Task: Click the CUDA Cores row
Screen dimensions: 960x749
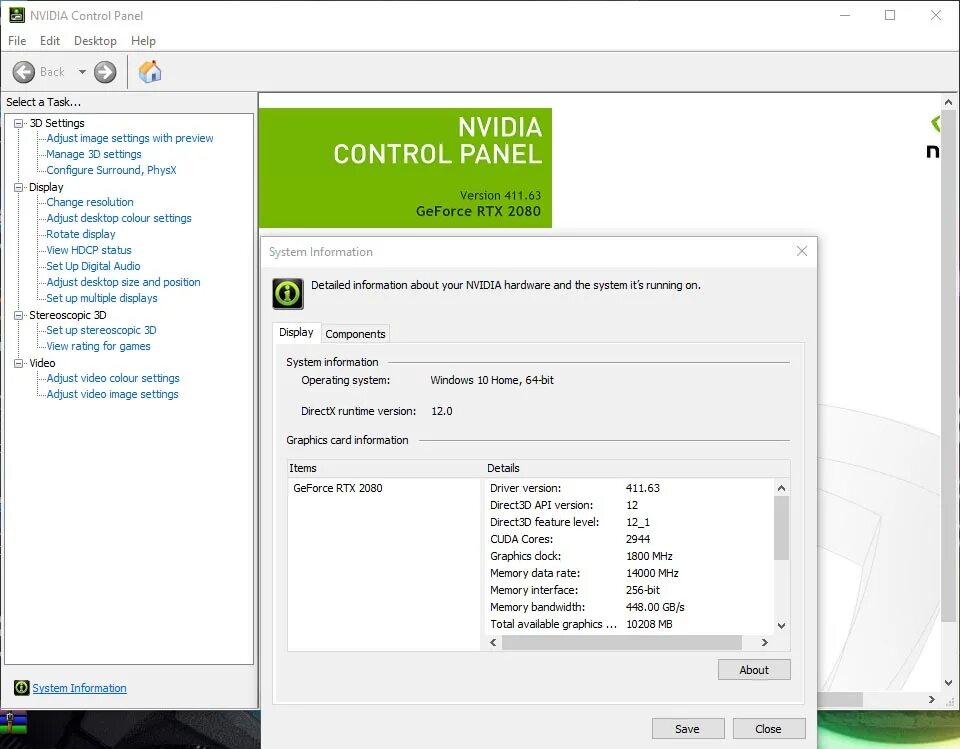Action: [x=629, y=539]
